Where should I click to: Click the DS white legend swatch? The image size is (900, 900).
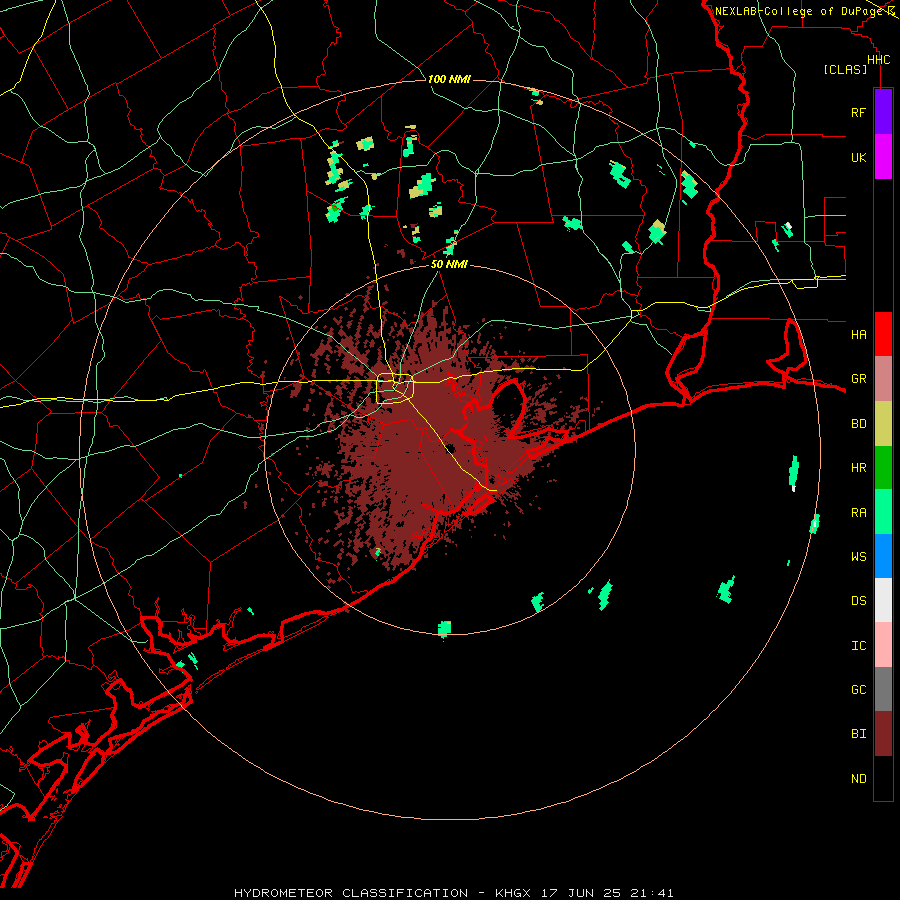point(883,600)
